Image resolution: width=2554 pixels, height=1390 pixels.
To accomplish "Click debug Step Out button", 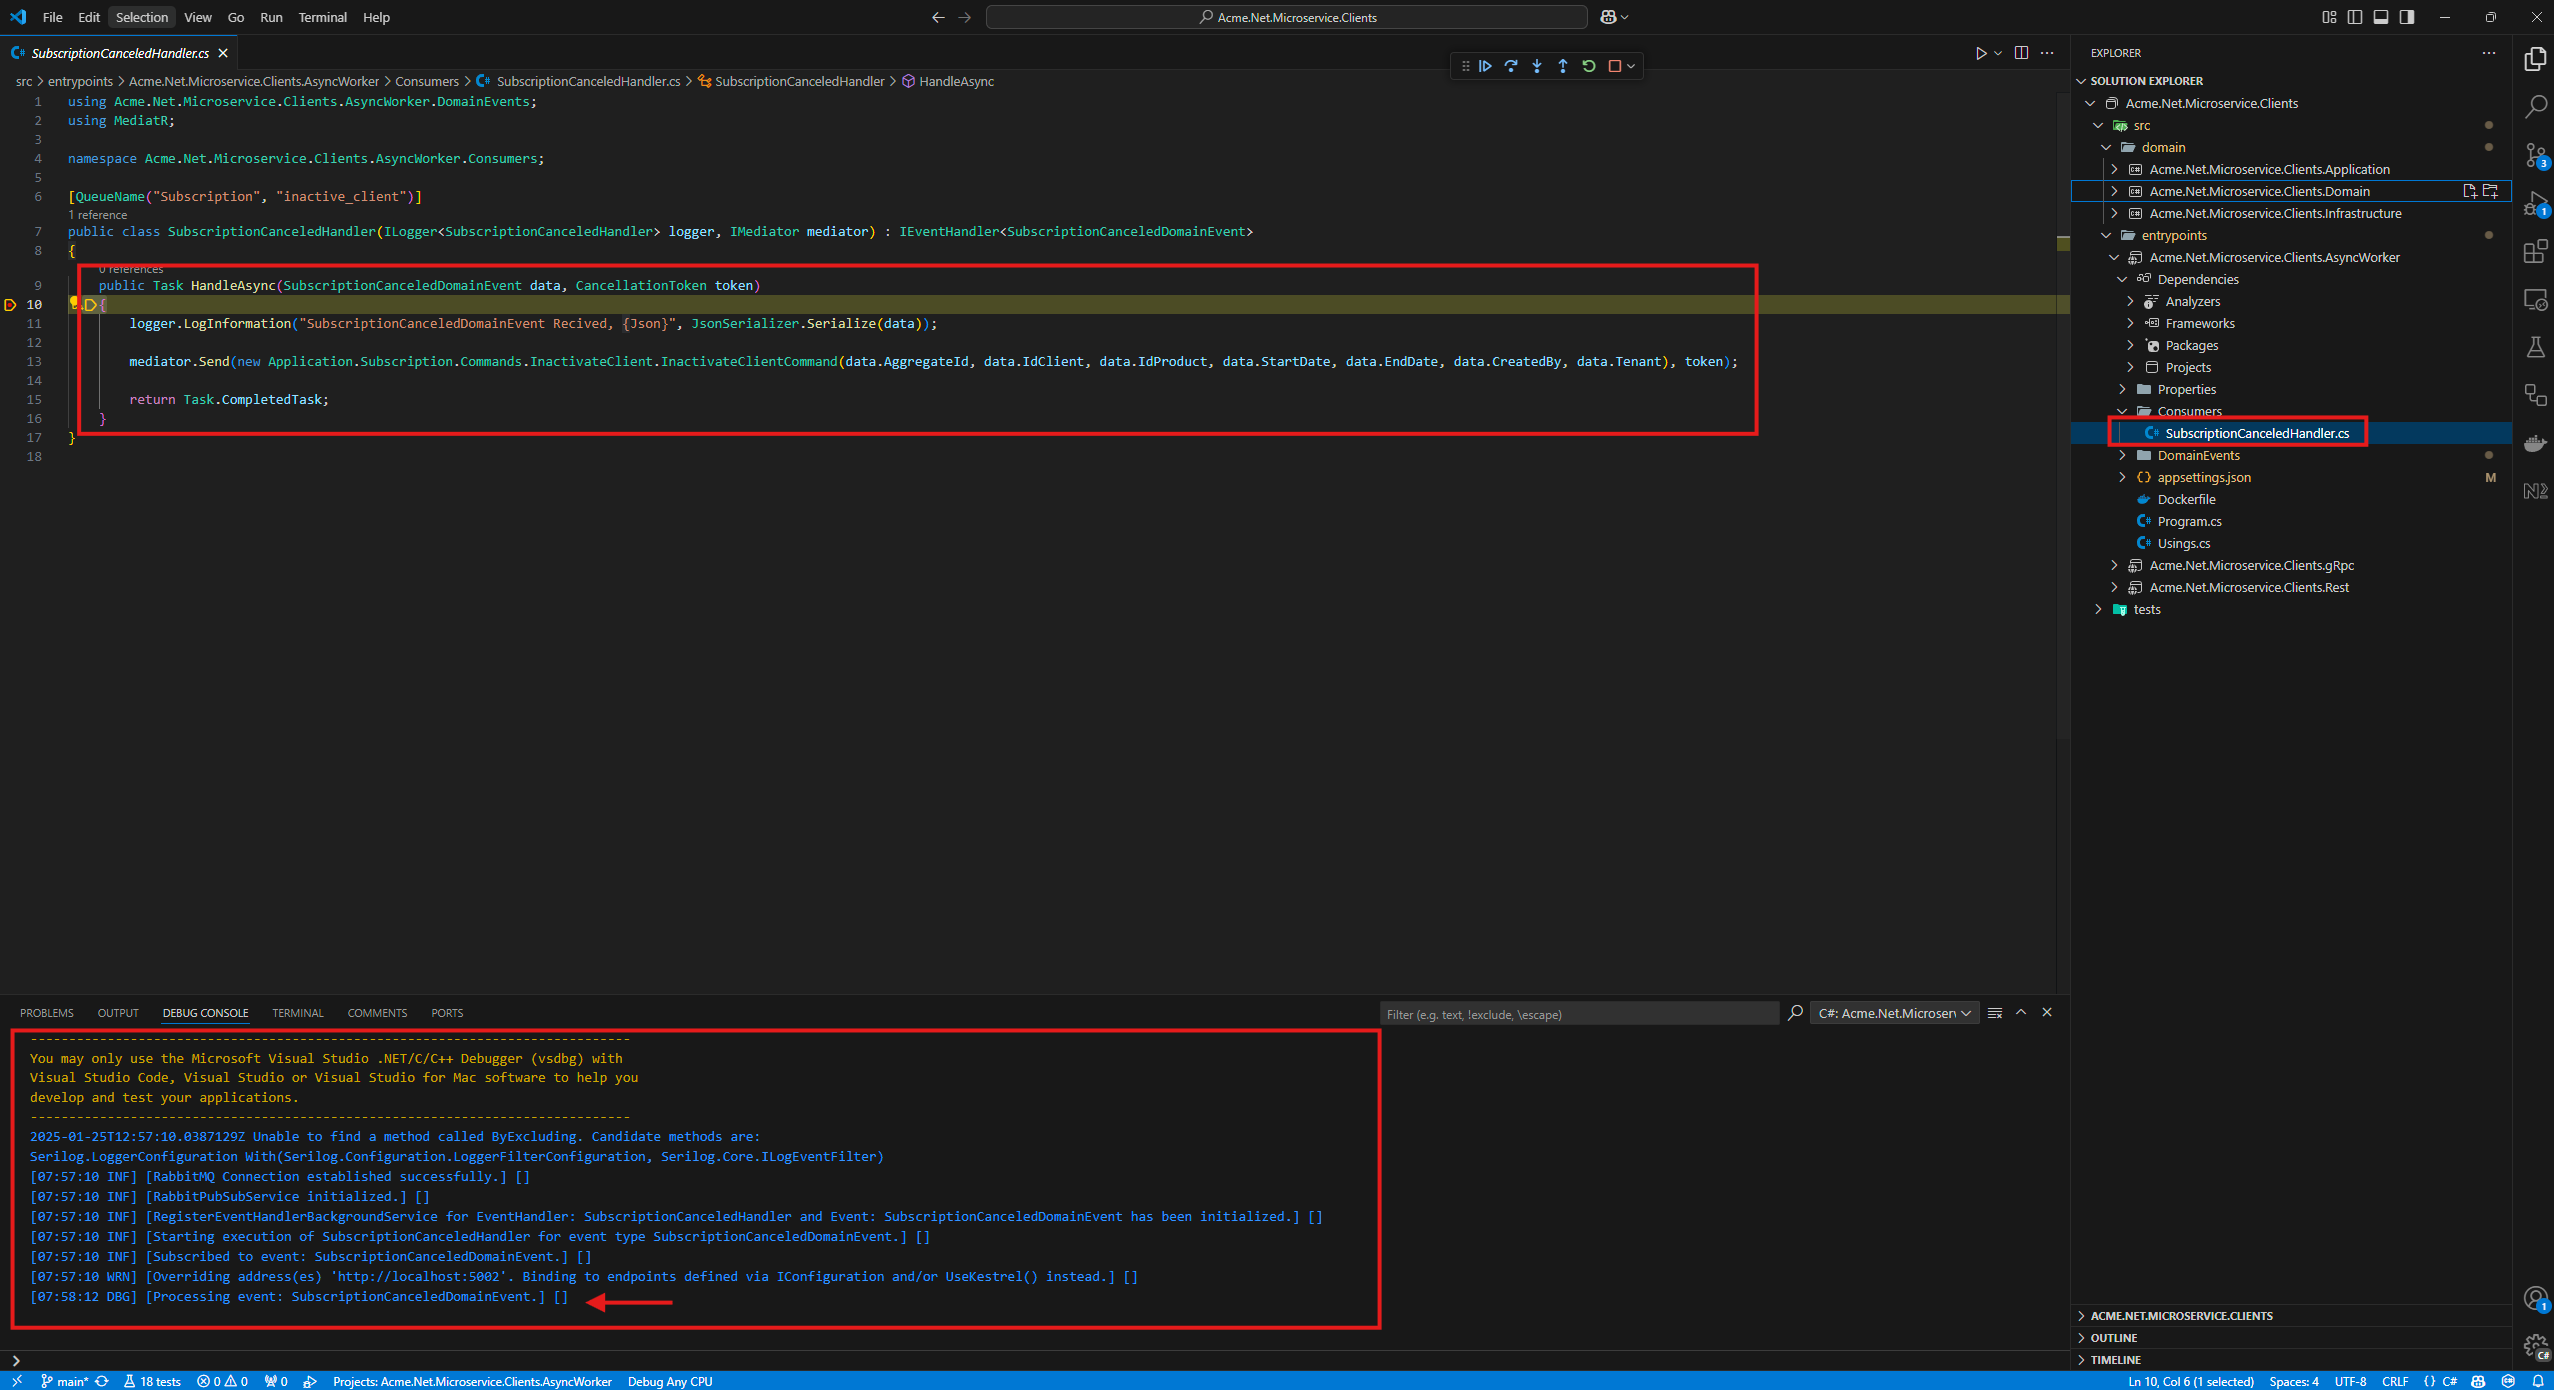I will [x=1563, y=66].
